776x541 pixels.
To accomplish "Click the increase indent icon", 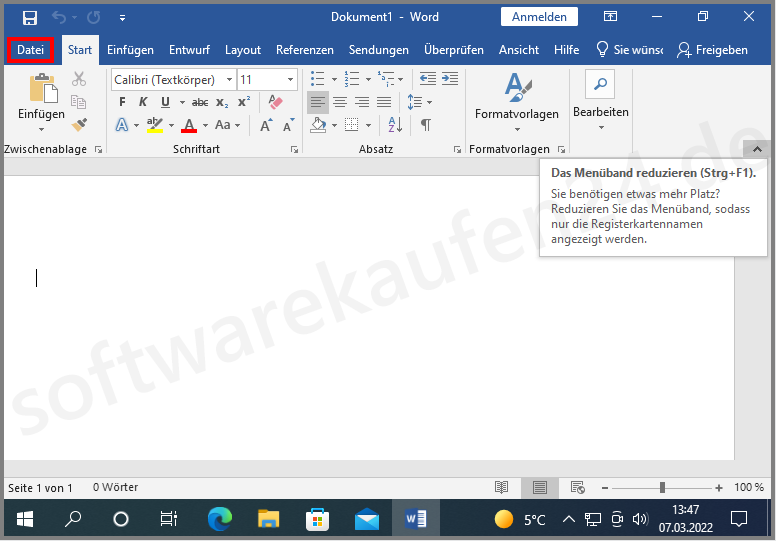I will [450, 79].
